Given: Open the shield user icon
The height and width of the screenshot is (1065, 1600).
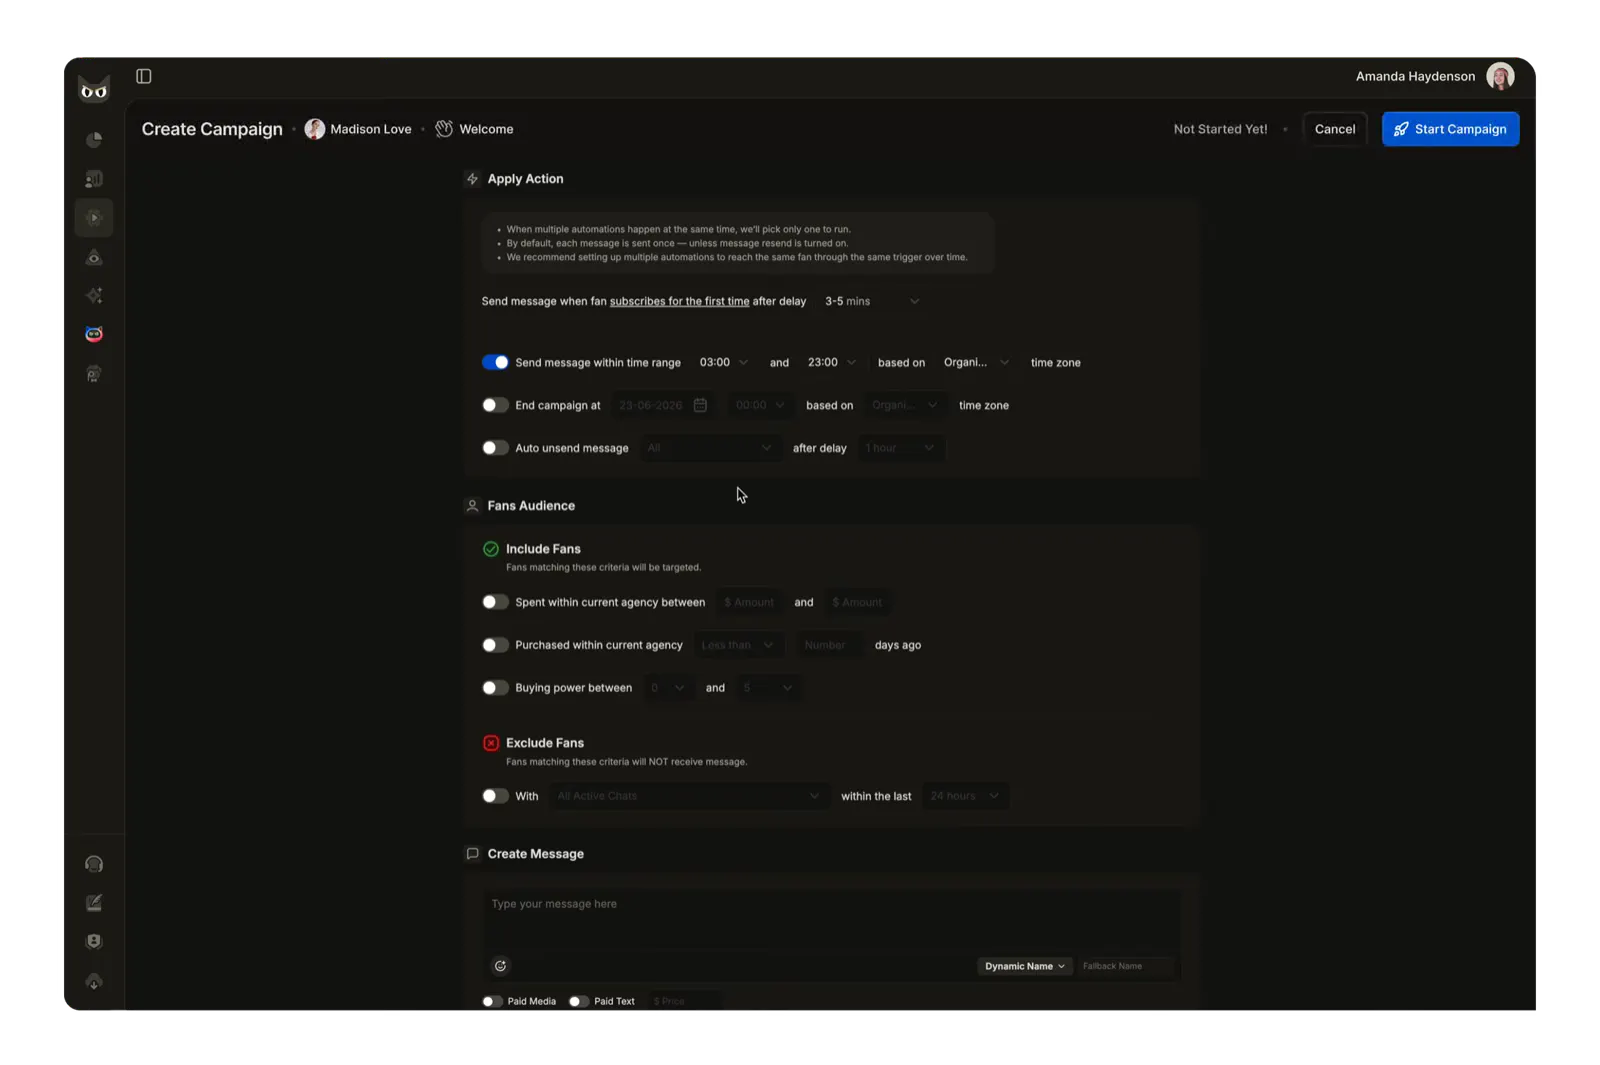Looking at the screenshot, I should [x=94, y=942].
